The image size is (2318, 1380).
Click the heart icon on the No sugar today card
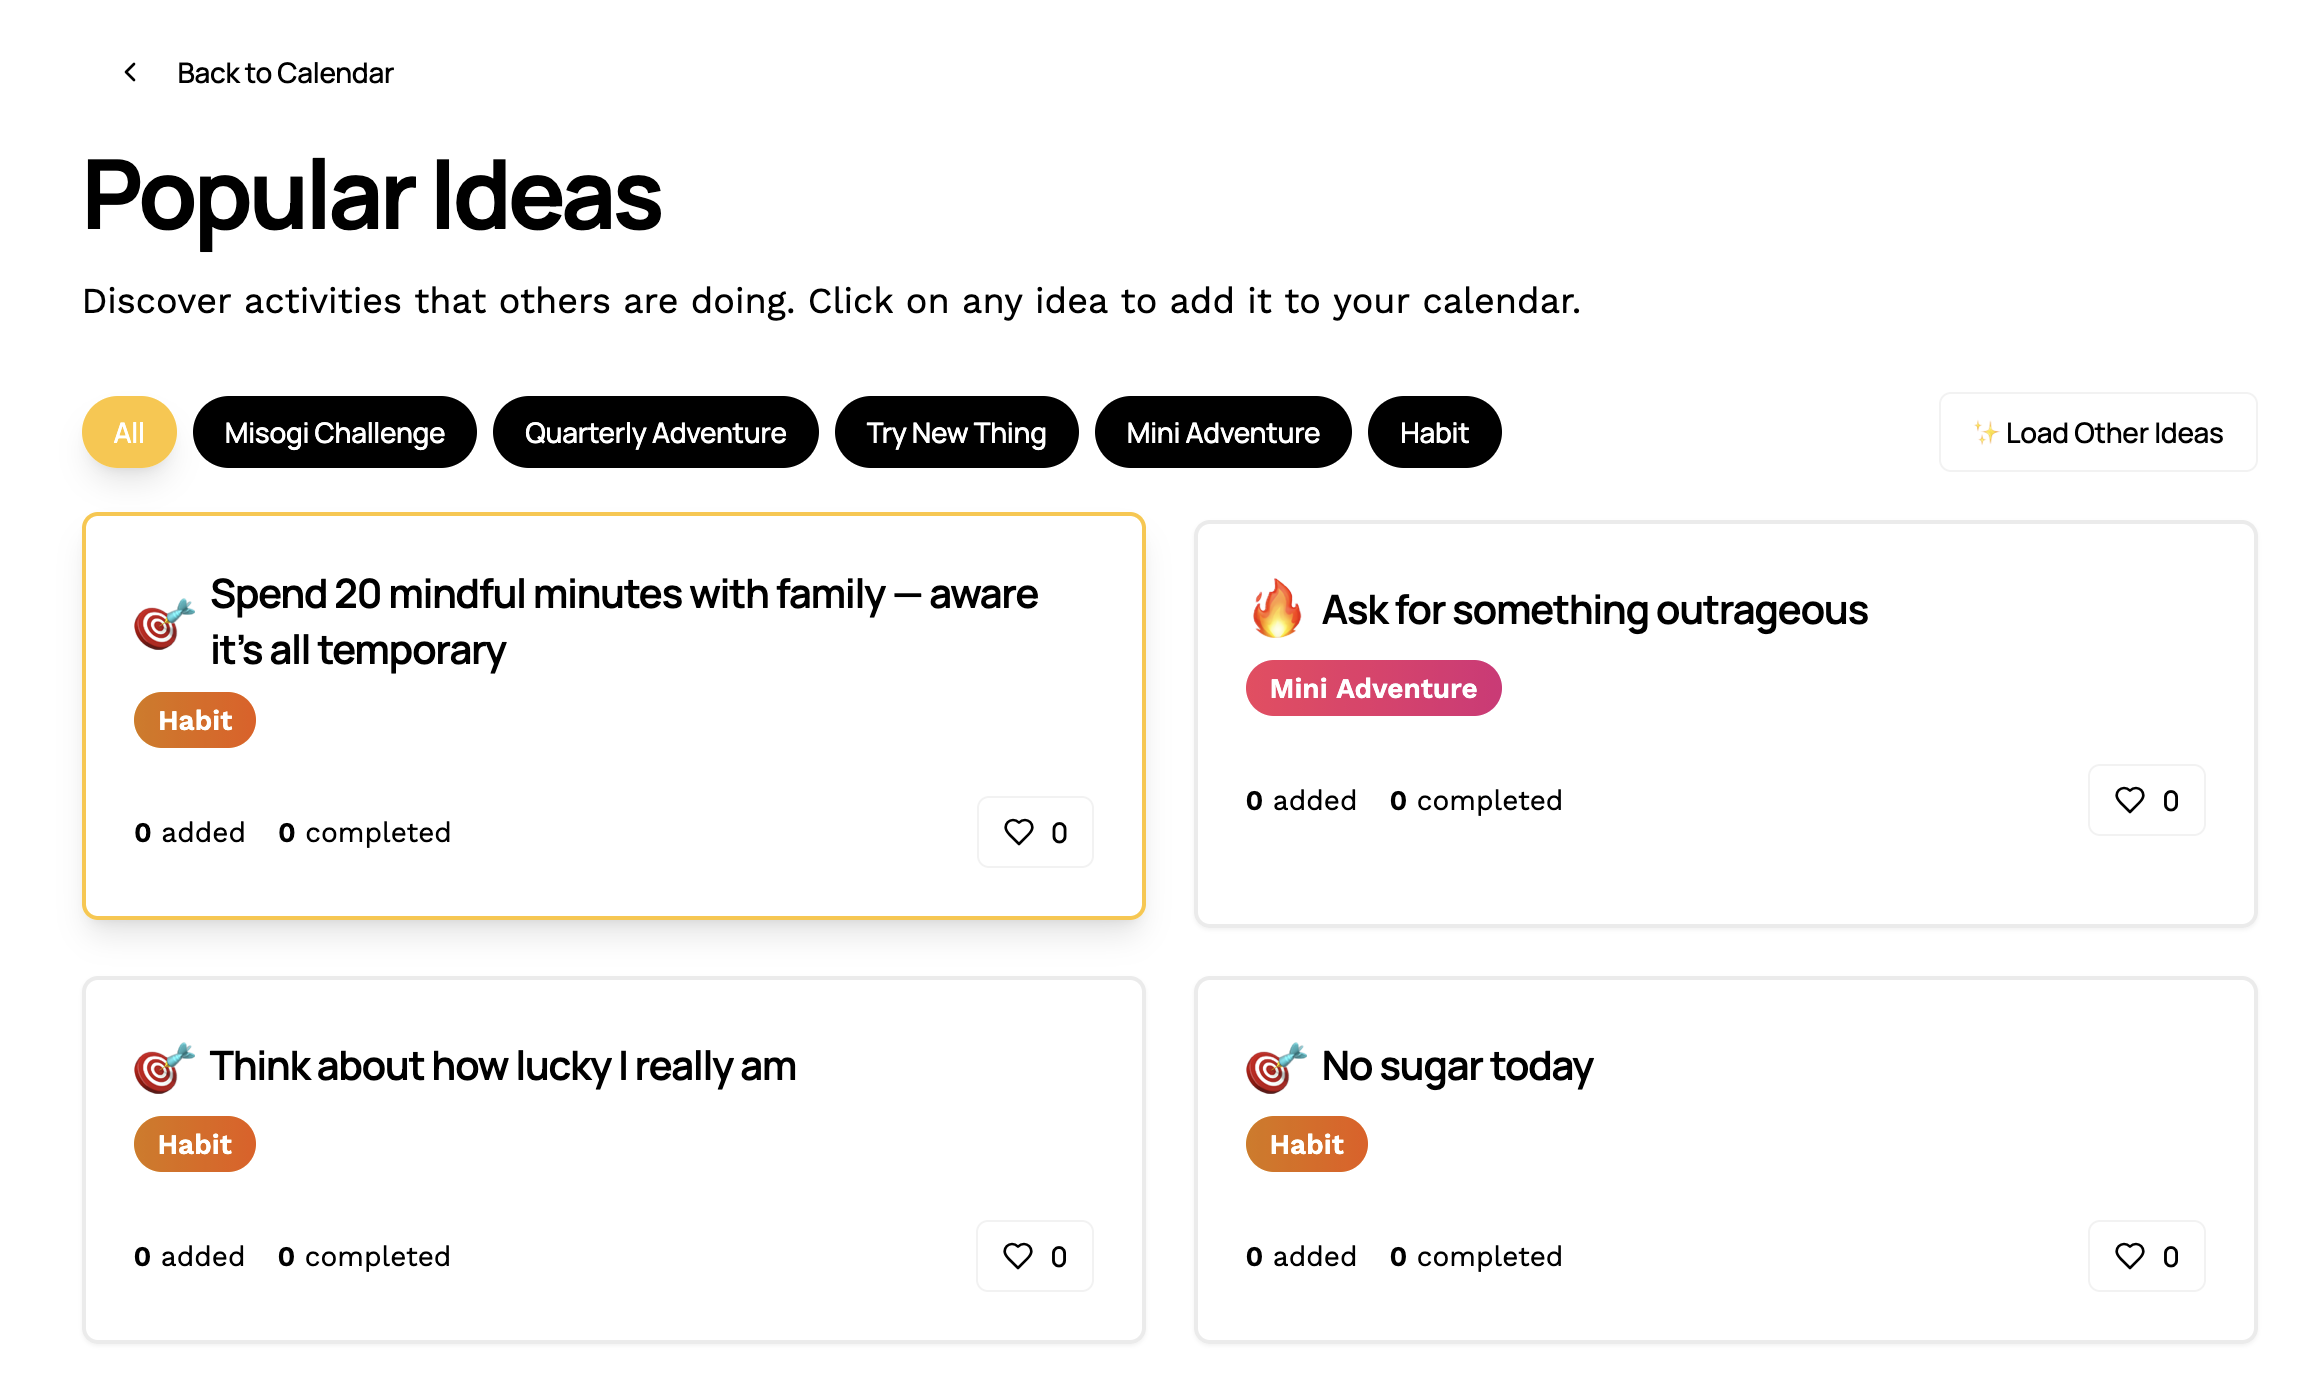pos(2131,1255)
